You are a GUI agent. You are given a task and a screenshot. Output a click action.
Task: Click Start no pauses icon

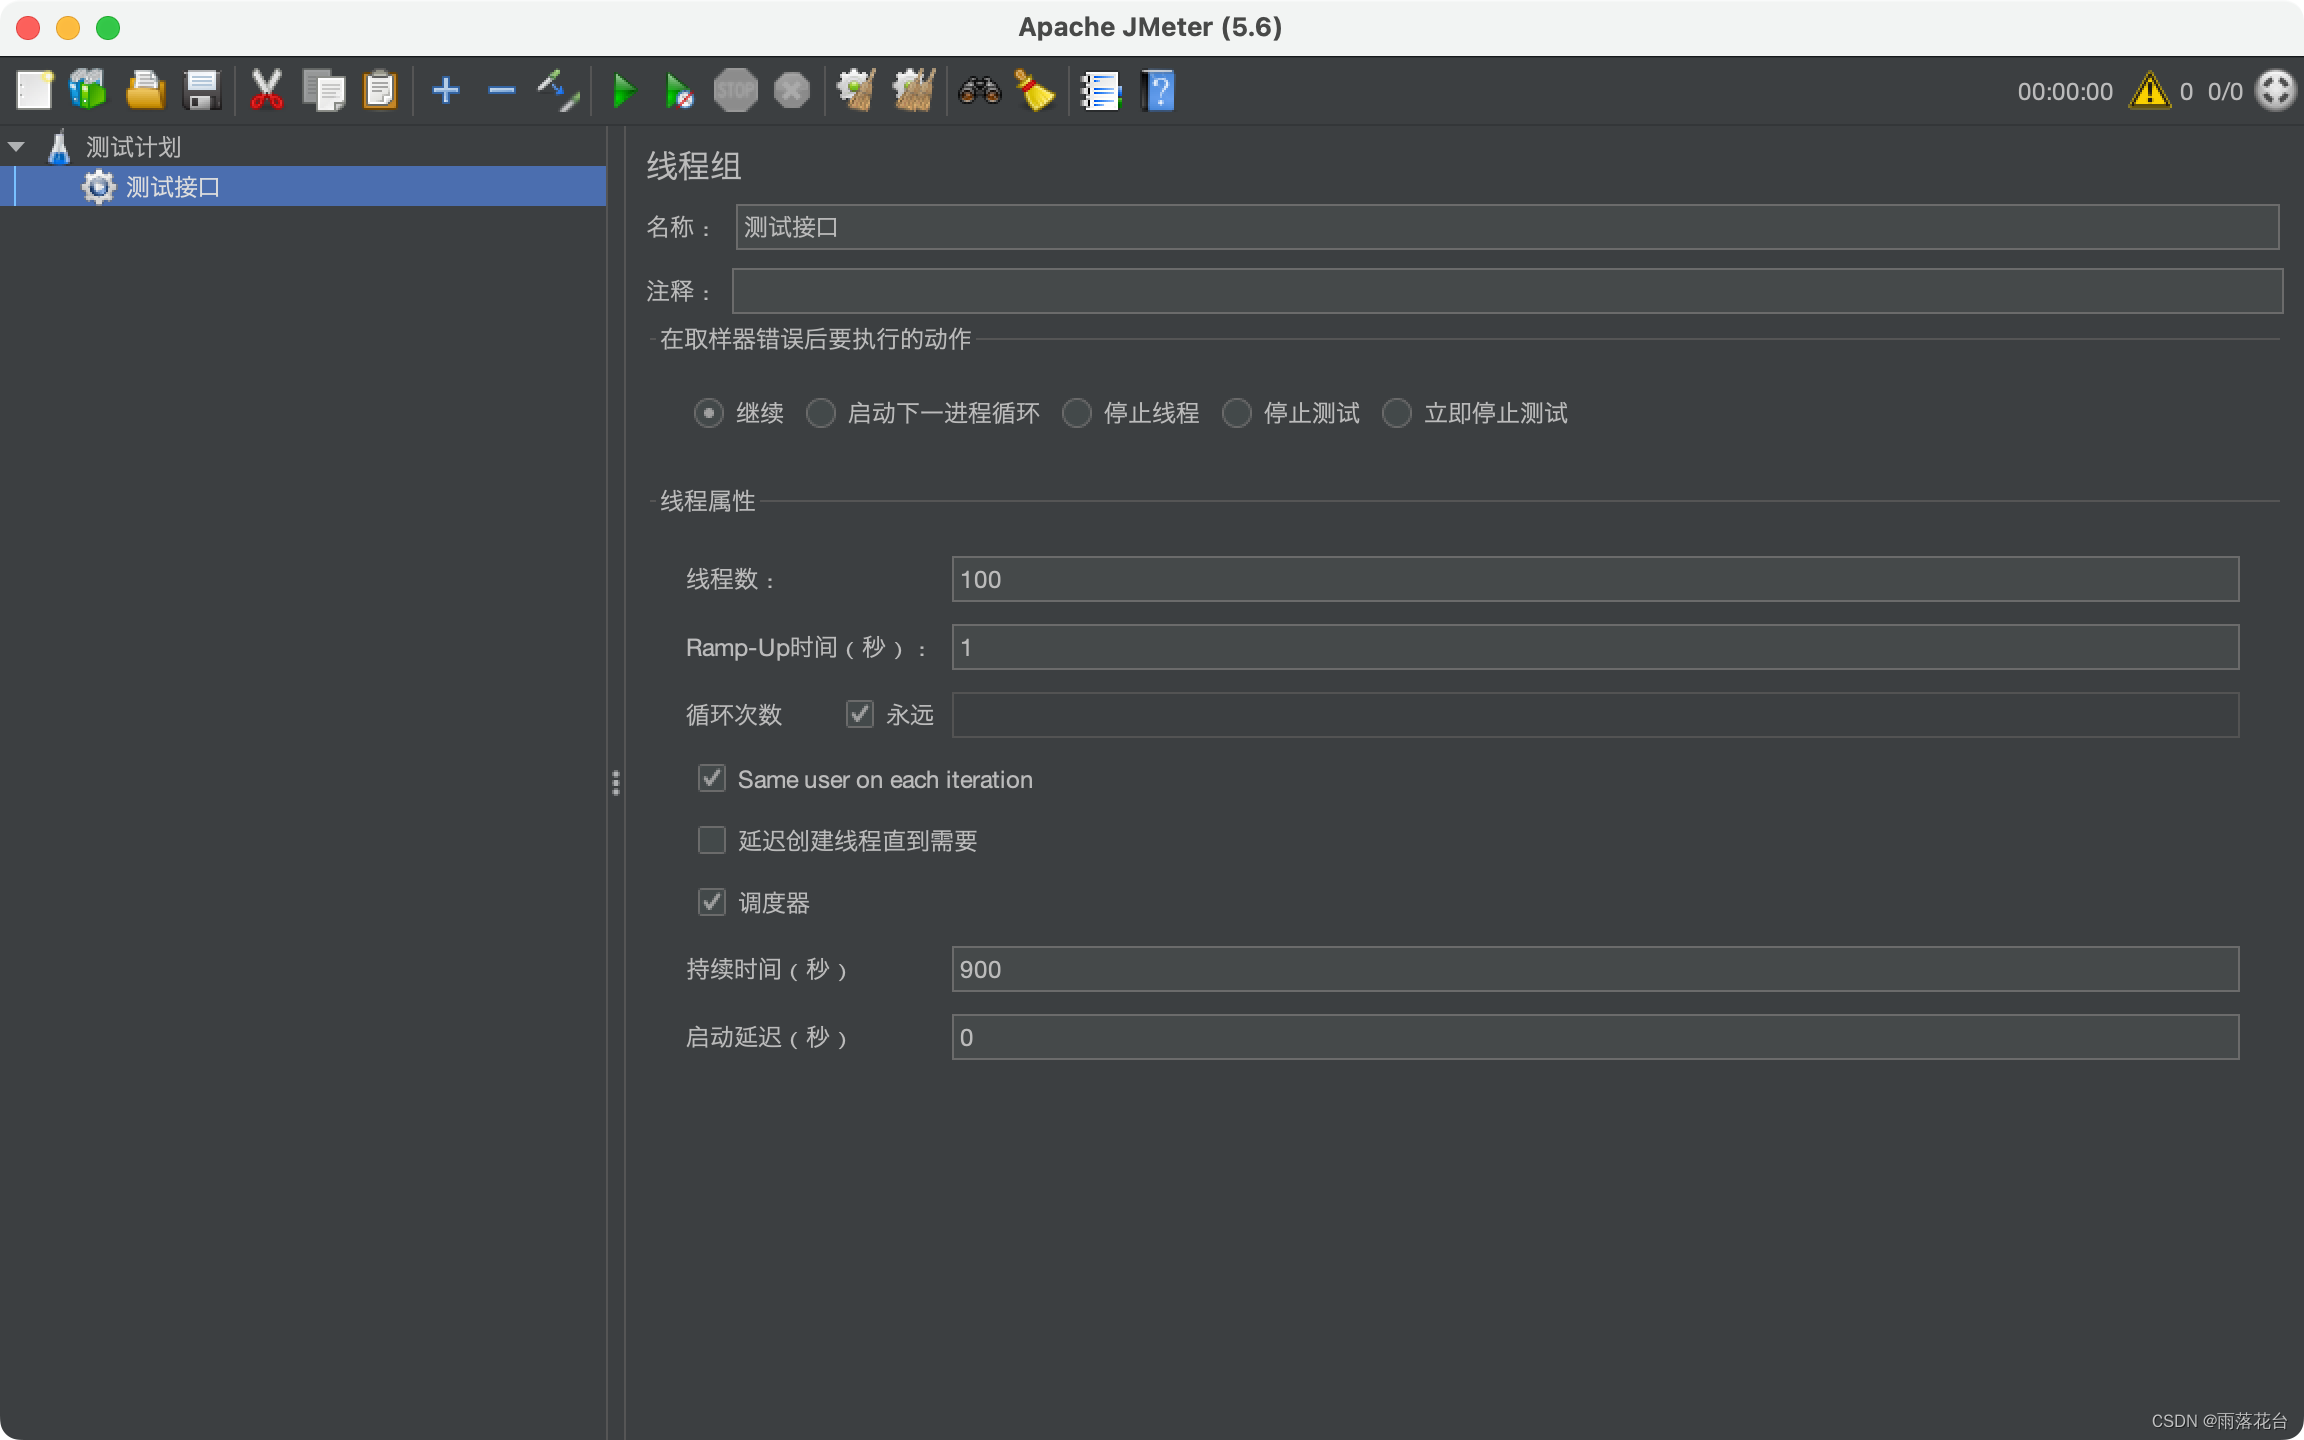pyautogui.click(x=679, y=91)
